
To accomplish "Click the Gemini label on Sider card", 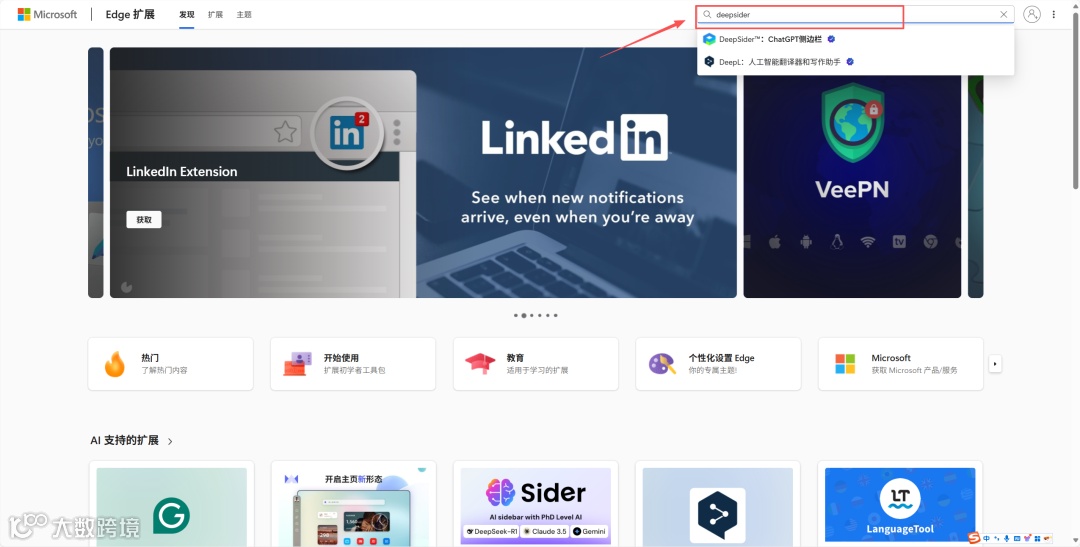I will tap(590, 531).
